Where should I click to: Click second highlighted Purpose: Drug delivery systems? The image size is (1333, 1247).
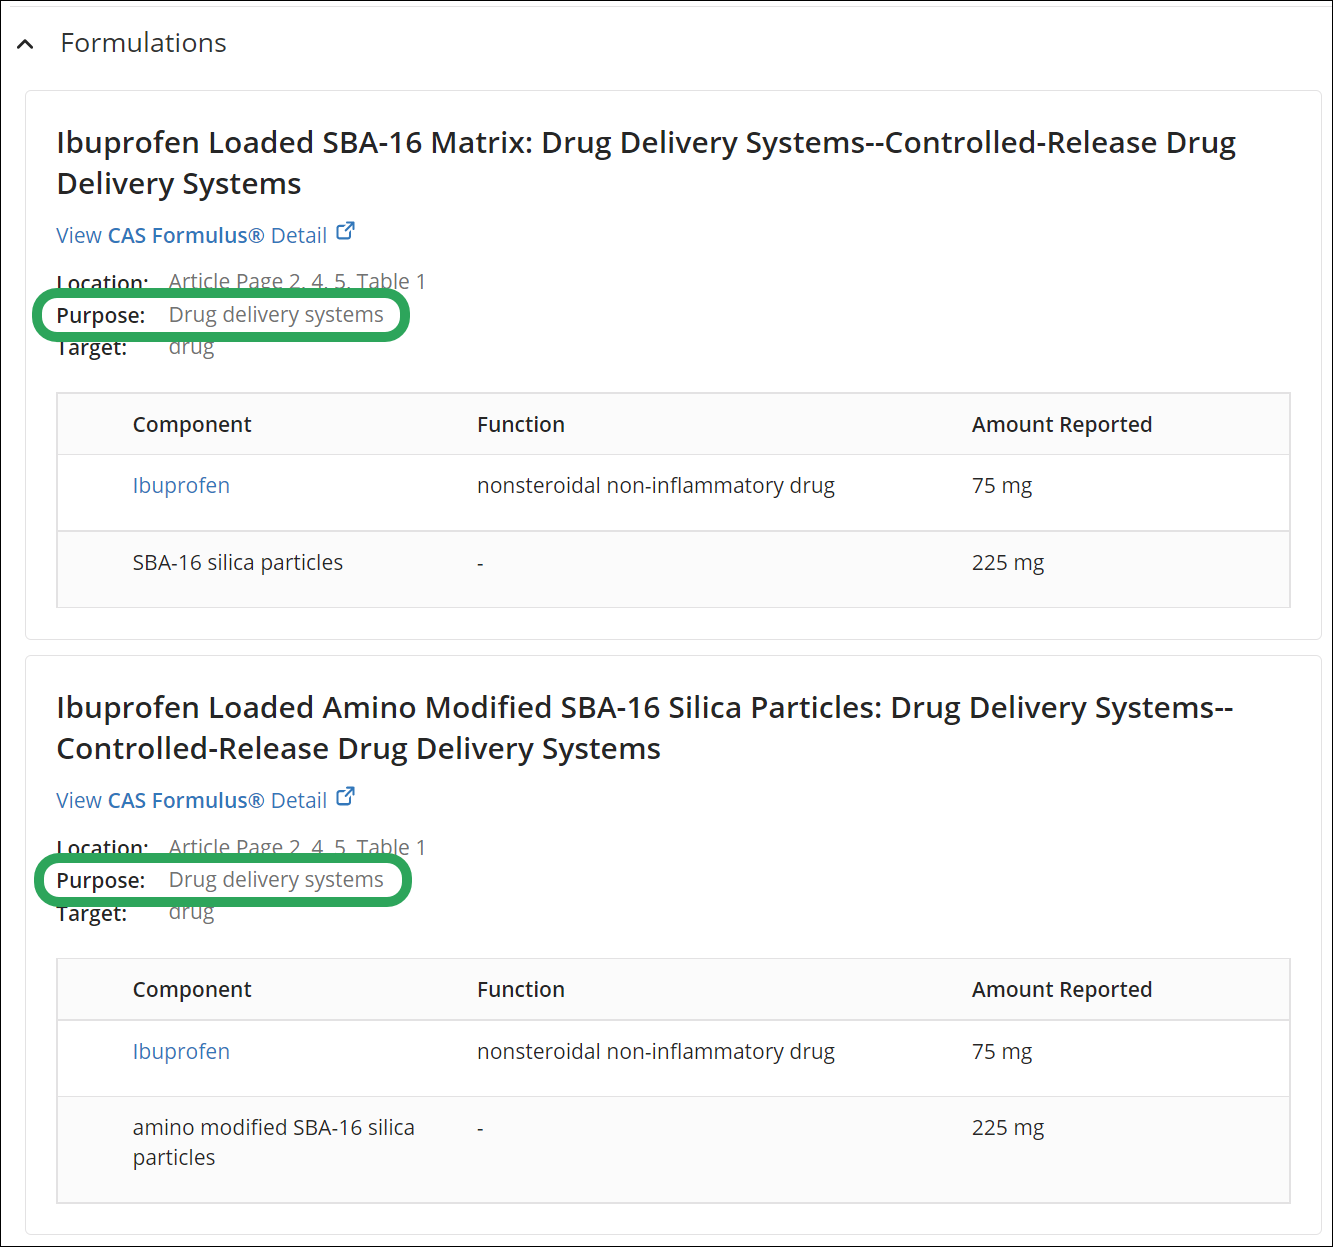pyautogui.click(x=222, y=880)
